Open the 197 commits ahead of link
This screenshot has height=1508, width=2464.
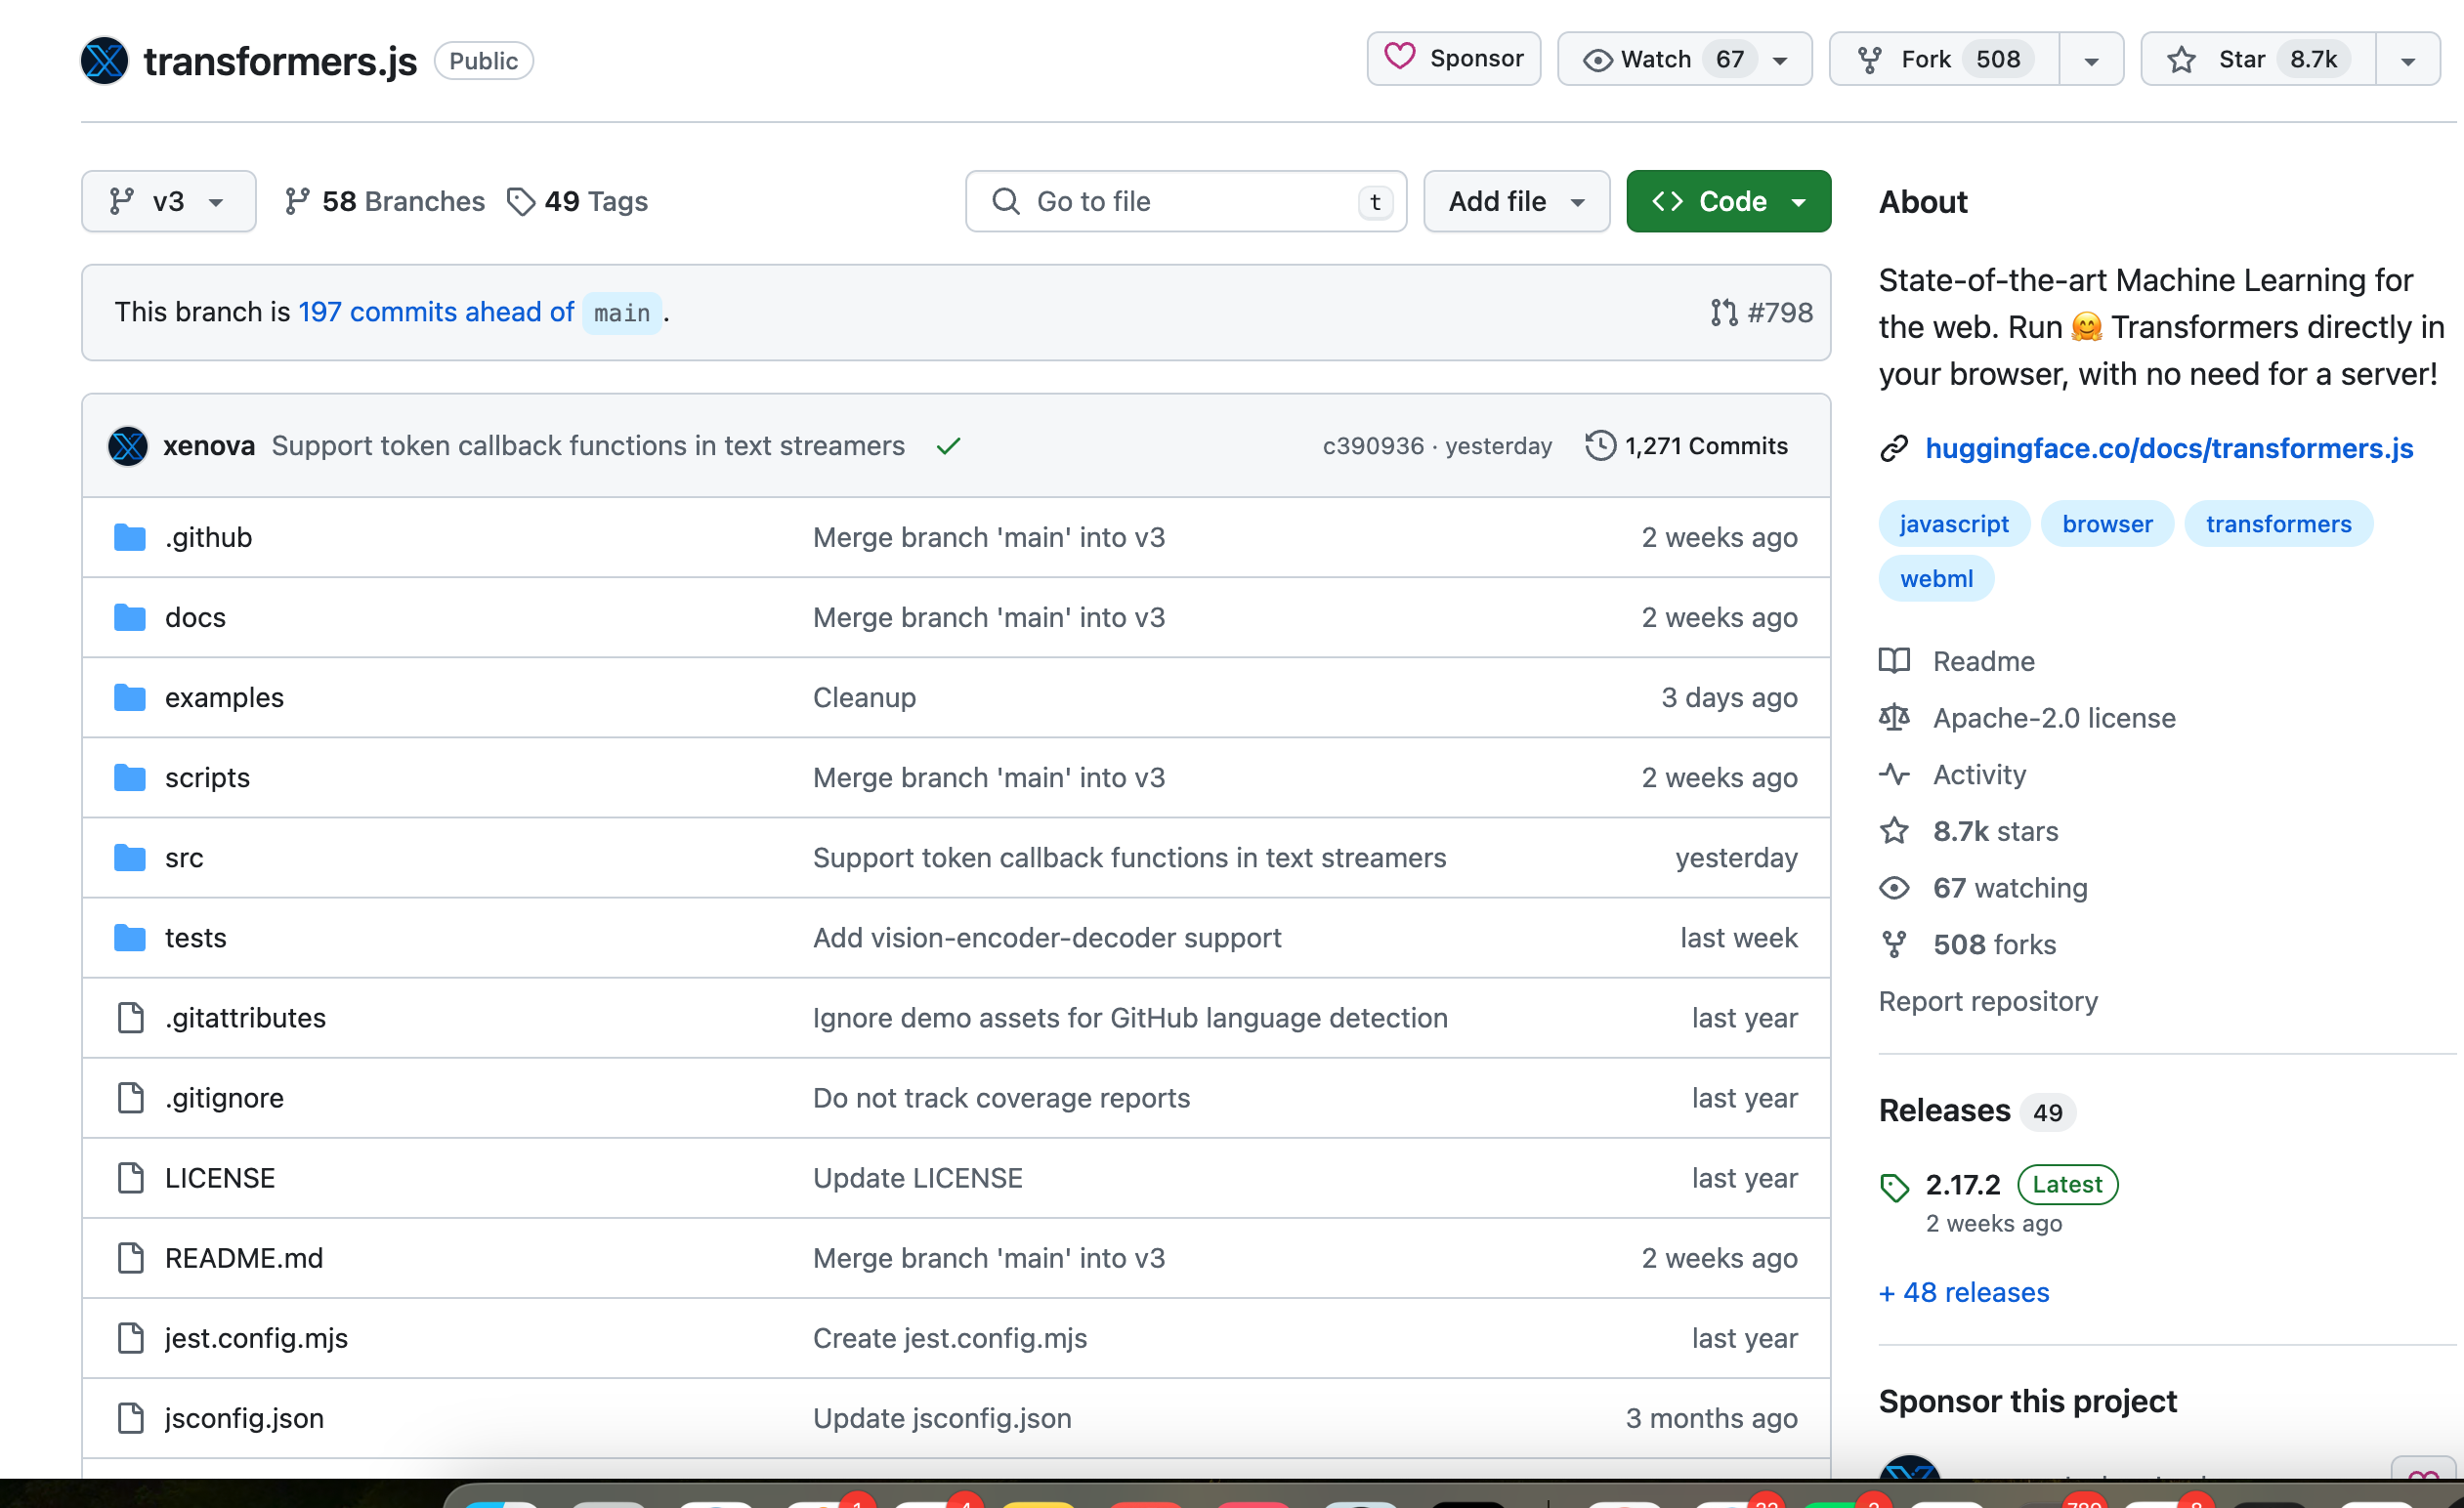[x=436, y=312]
